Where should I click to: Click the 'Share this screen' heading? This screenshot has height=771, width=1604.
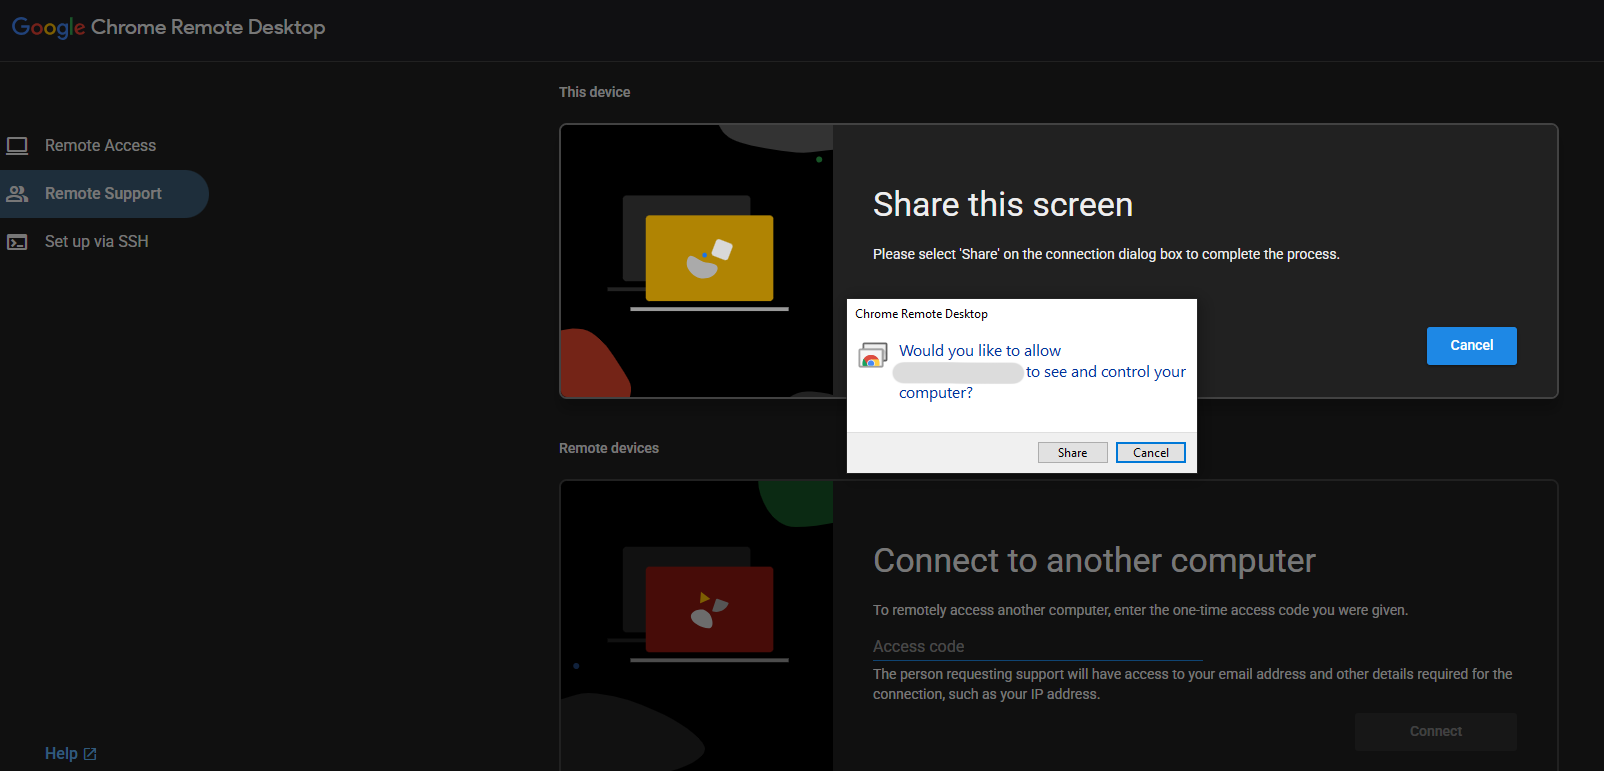tap(1003, 205)
